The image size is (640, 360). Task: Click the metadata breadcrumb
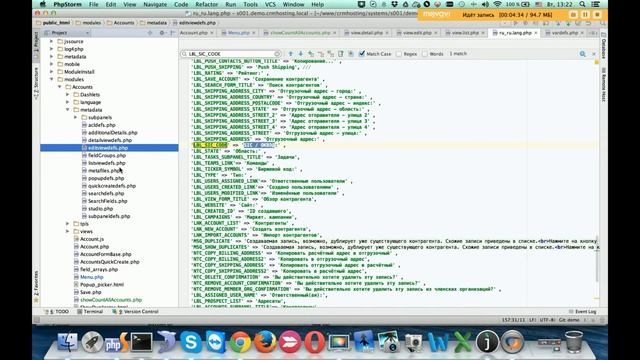click(153, 23)
